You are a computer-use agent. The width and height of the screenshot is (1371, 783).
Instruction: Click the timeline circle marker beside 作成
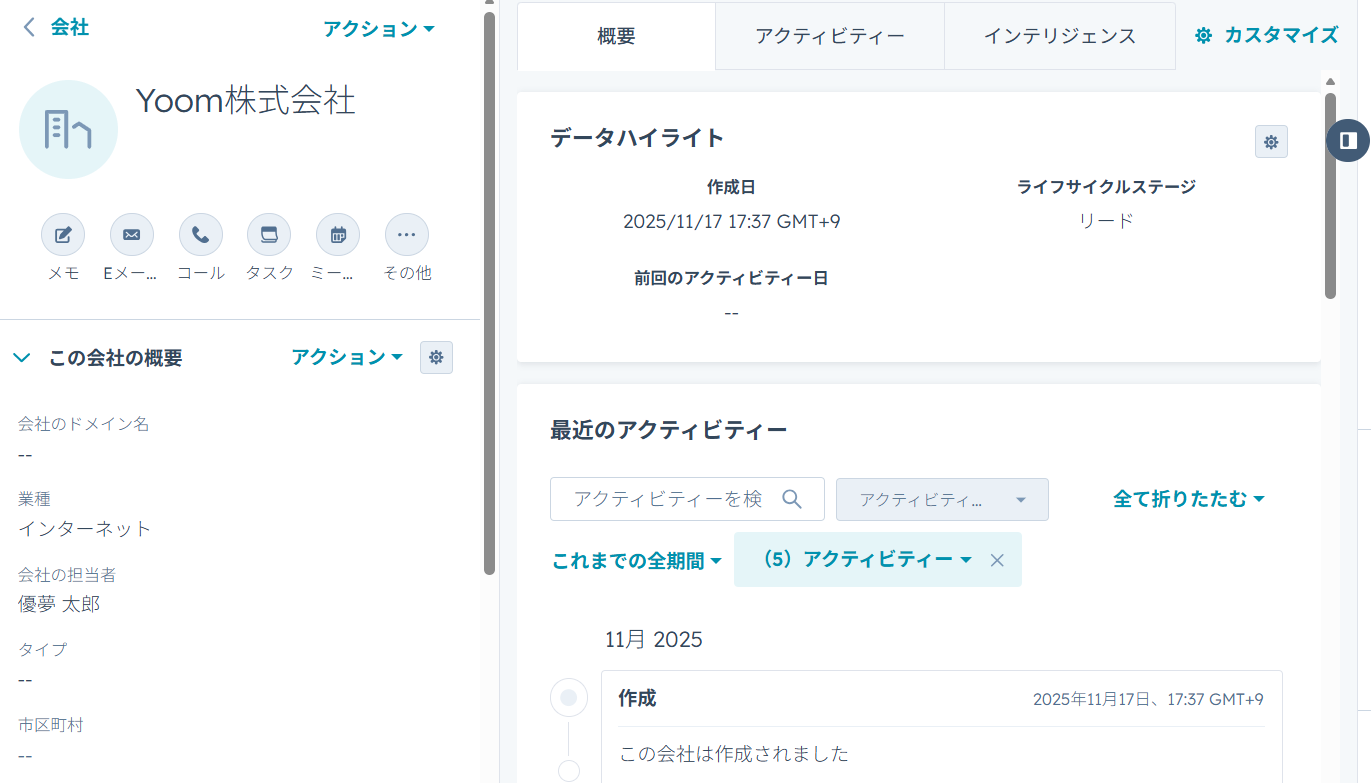point(569,698)
